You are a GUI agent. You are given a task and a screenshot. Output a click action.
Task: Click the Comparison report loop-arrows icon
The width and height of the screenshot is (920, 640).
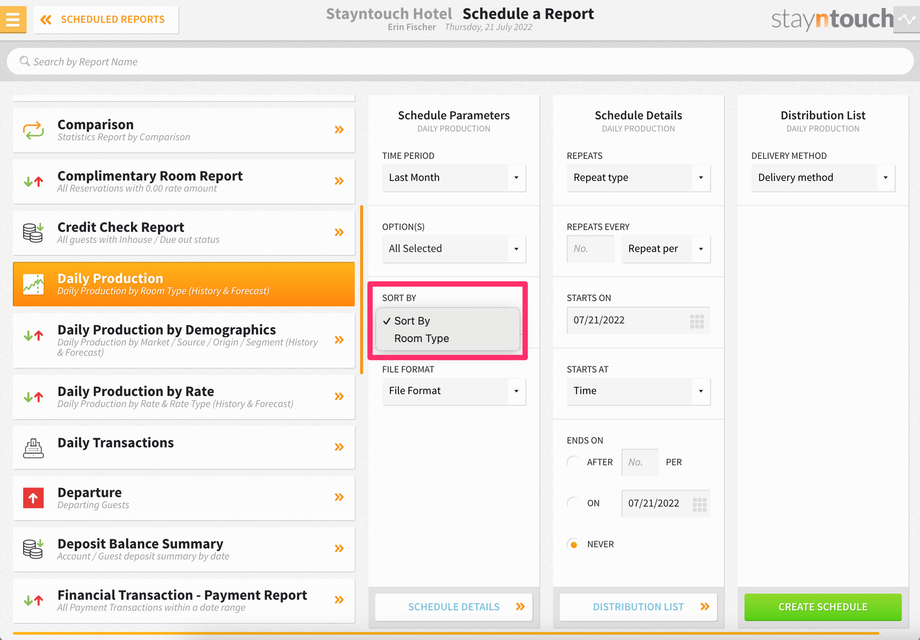click(33, 130)
